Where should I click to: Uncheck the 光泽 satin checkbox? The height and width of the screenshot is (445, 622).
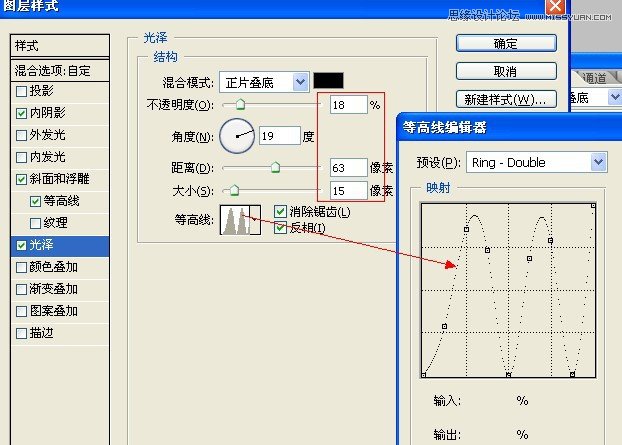tap(21, 246)
